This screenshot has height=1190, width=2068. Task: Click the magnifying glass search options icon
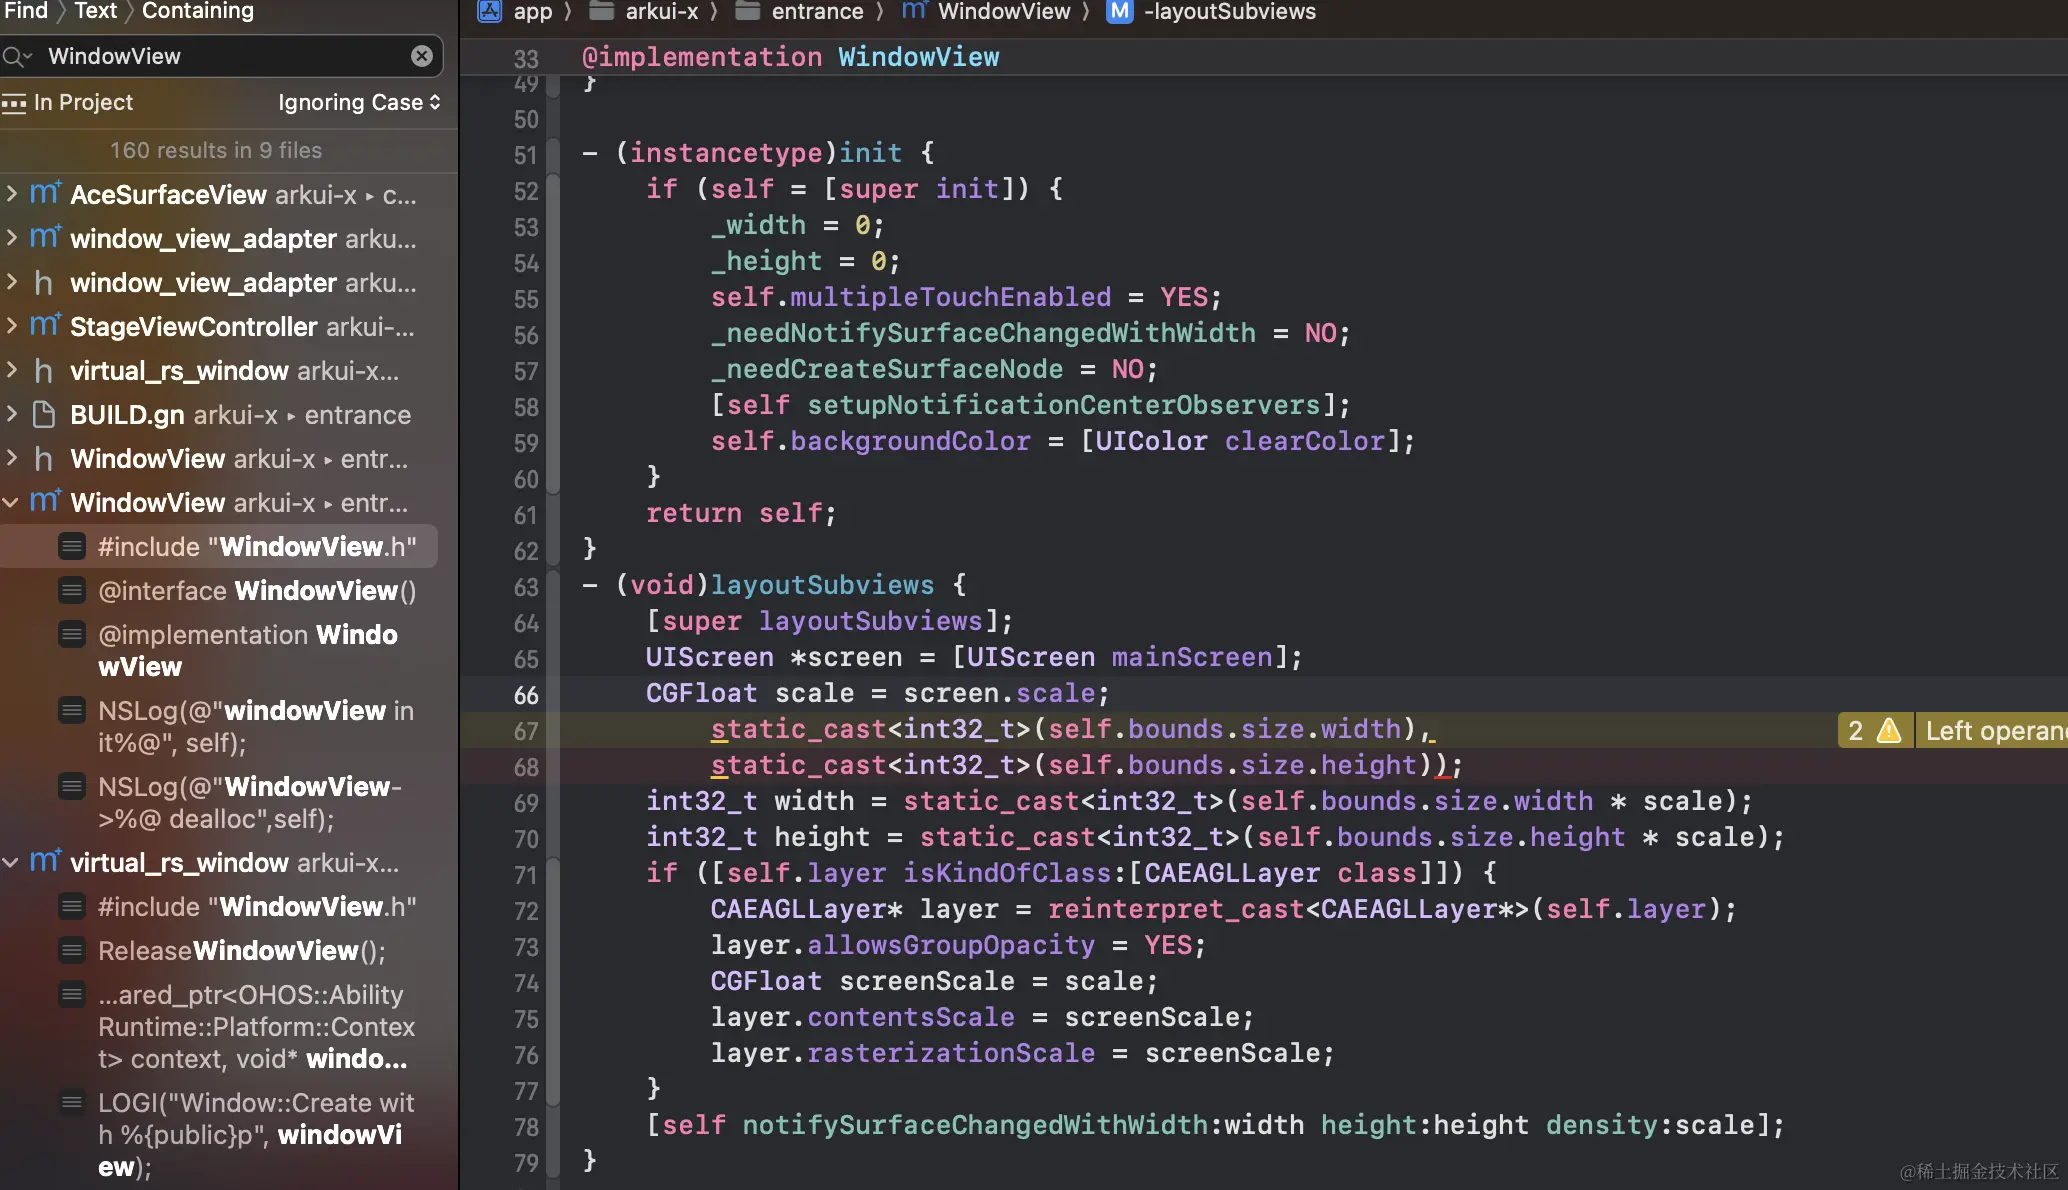(x=16, y=57)
